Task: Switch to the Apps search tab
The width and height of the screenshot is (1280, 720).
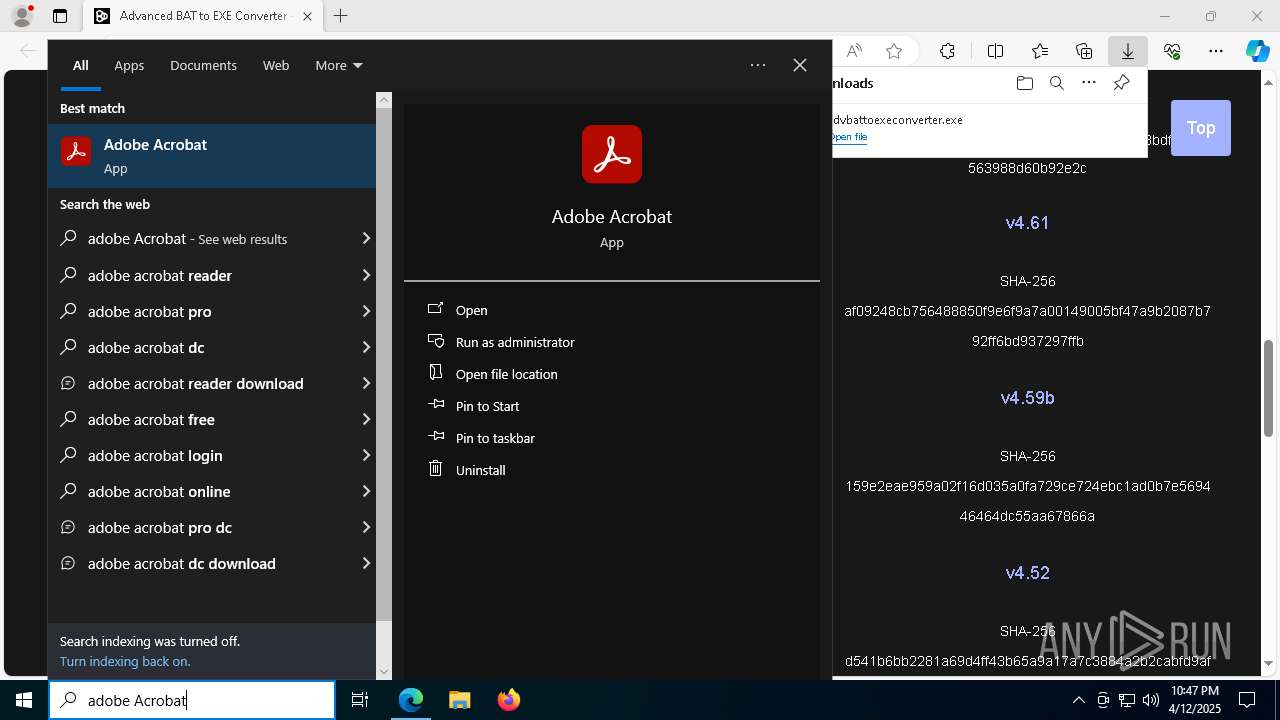Action: [x=129, y=65]
